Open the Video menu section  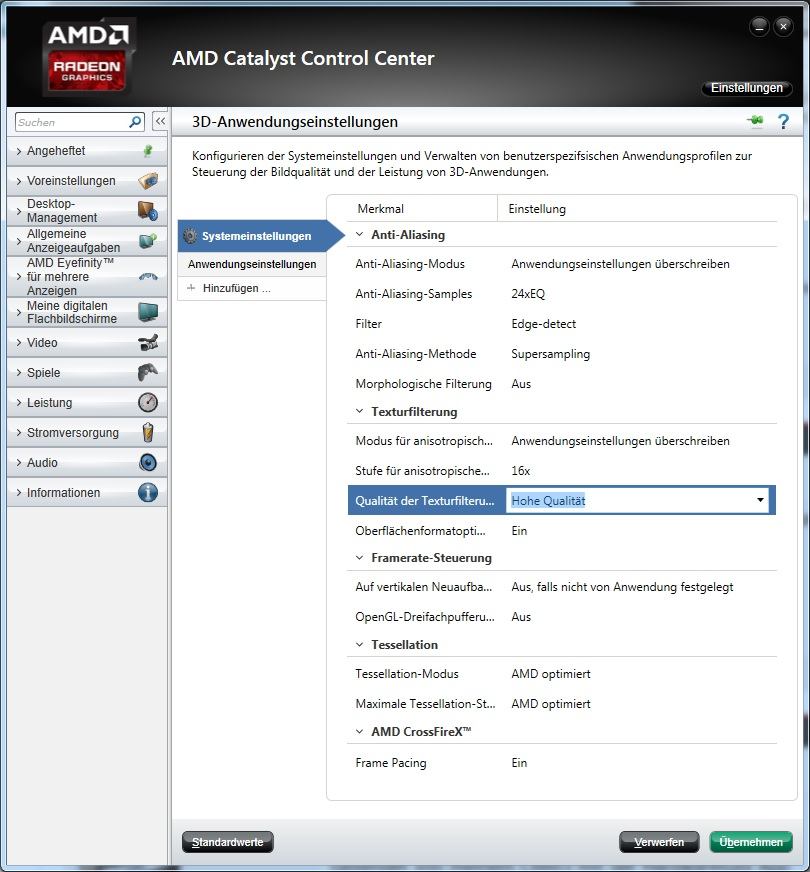(87, 343)
